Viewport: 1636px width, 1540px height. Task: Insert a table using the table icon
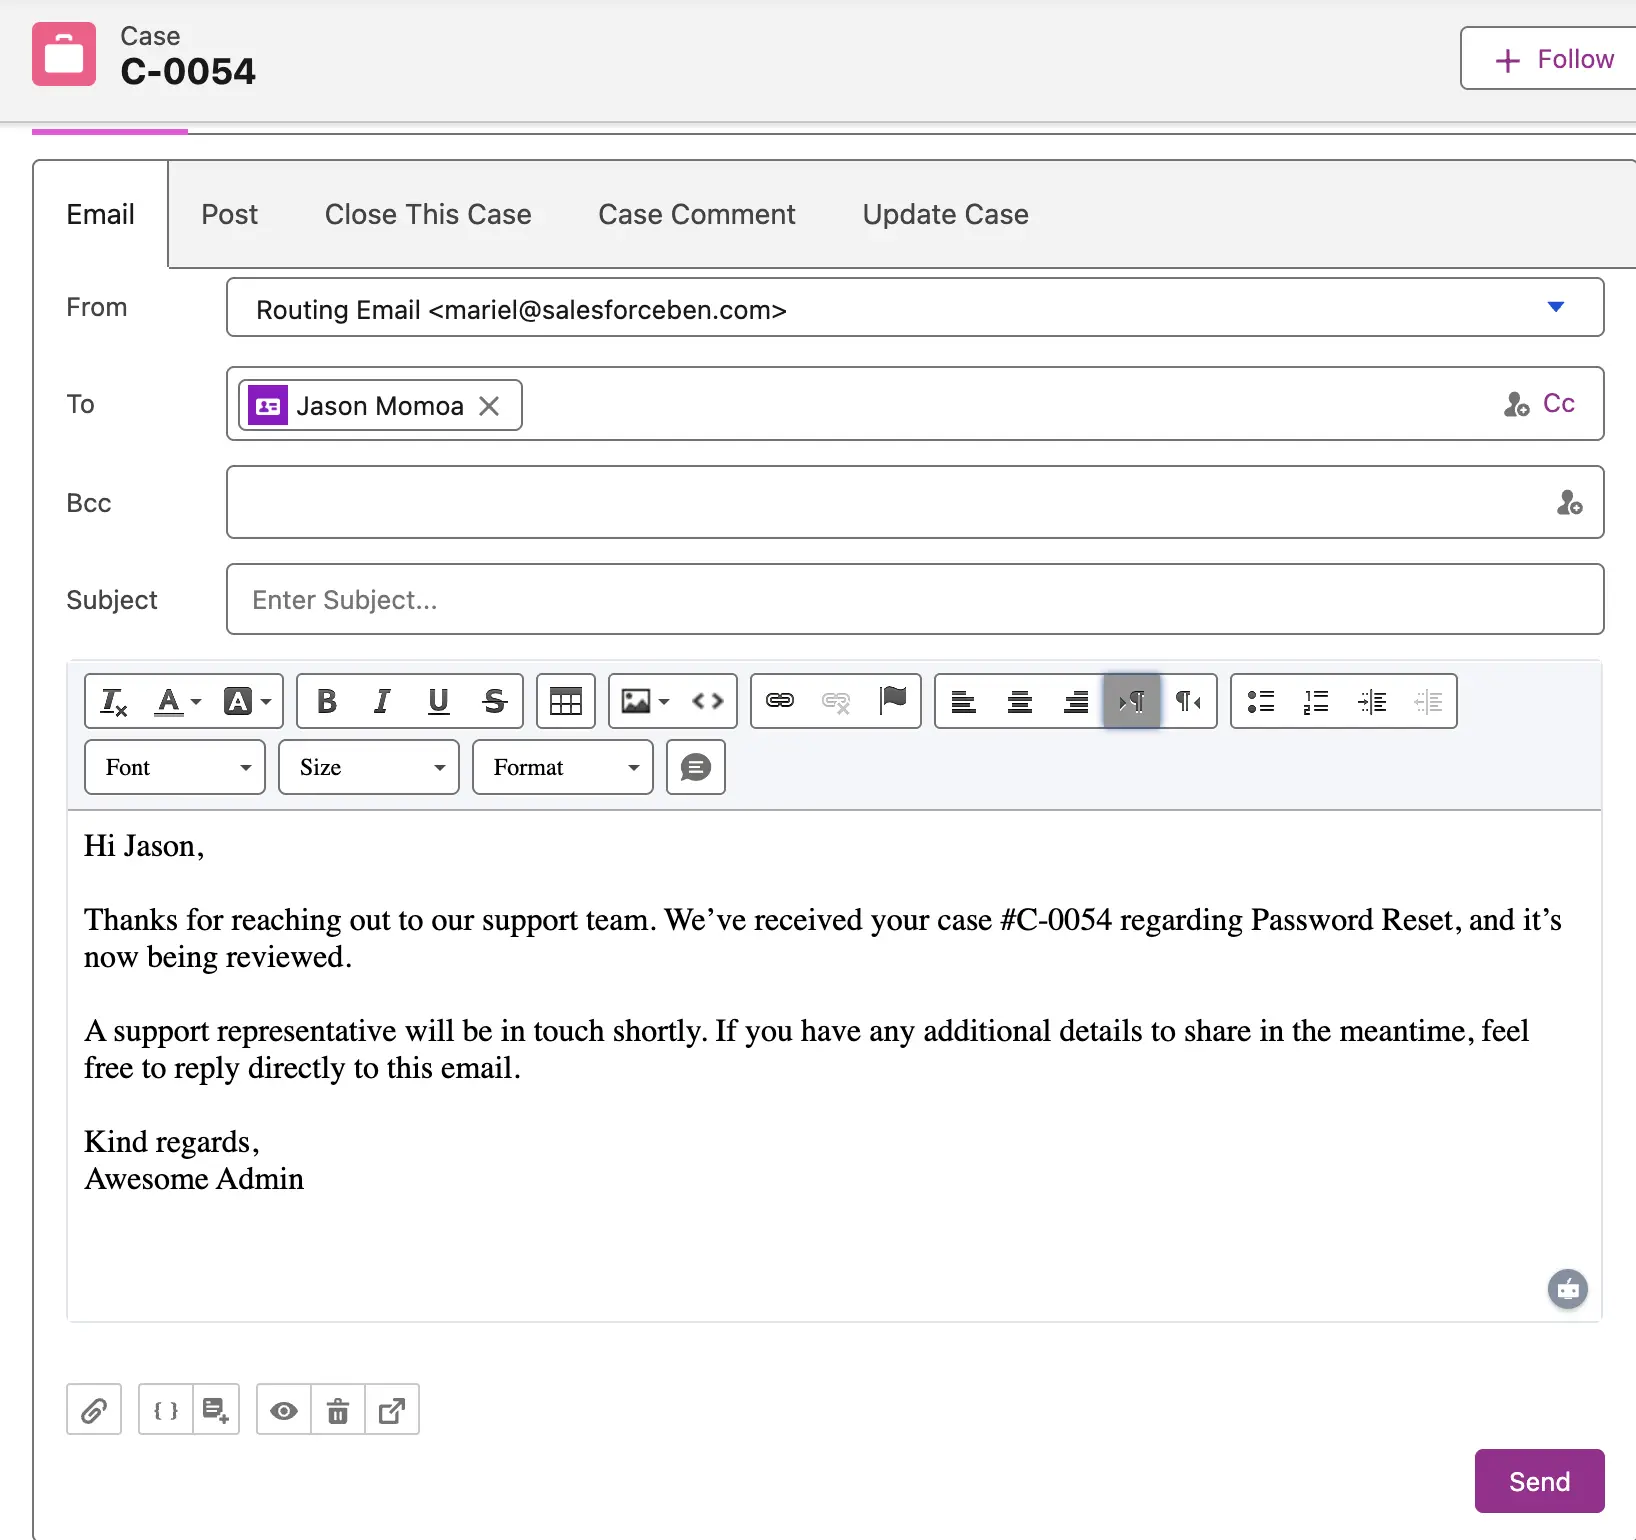[565, 702]
